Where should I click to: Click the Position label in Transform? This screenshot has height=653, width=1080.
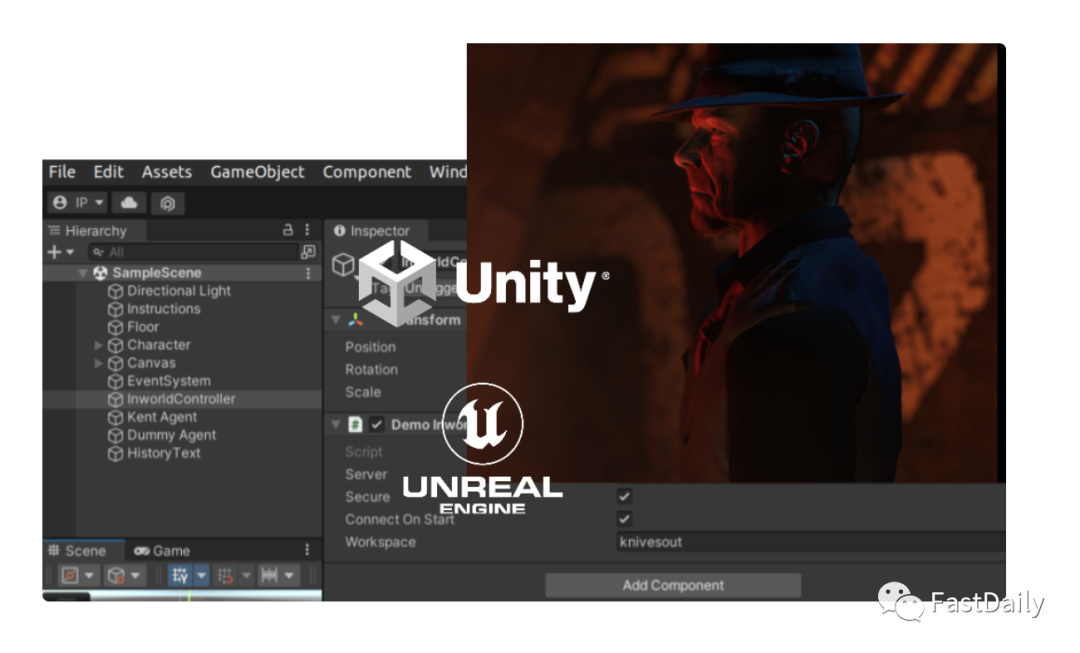[371, 347]
